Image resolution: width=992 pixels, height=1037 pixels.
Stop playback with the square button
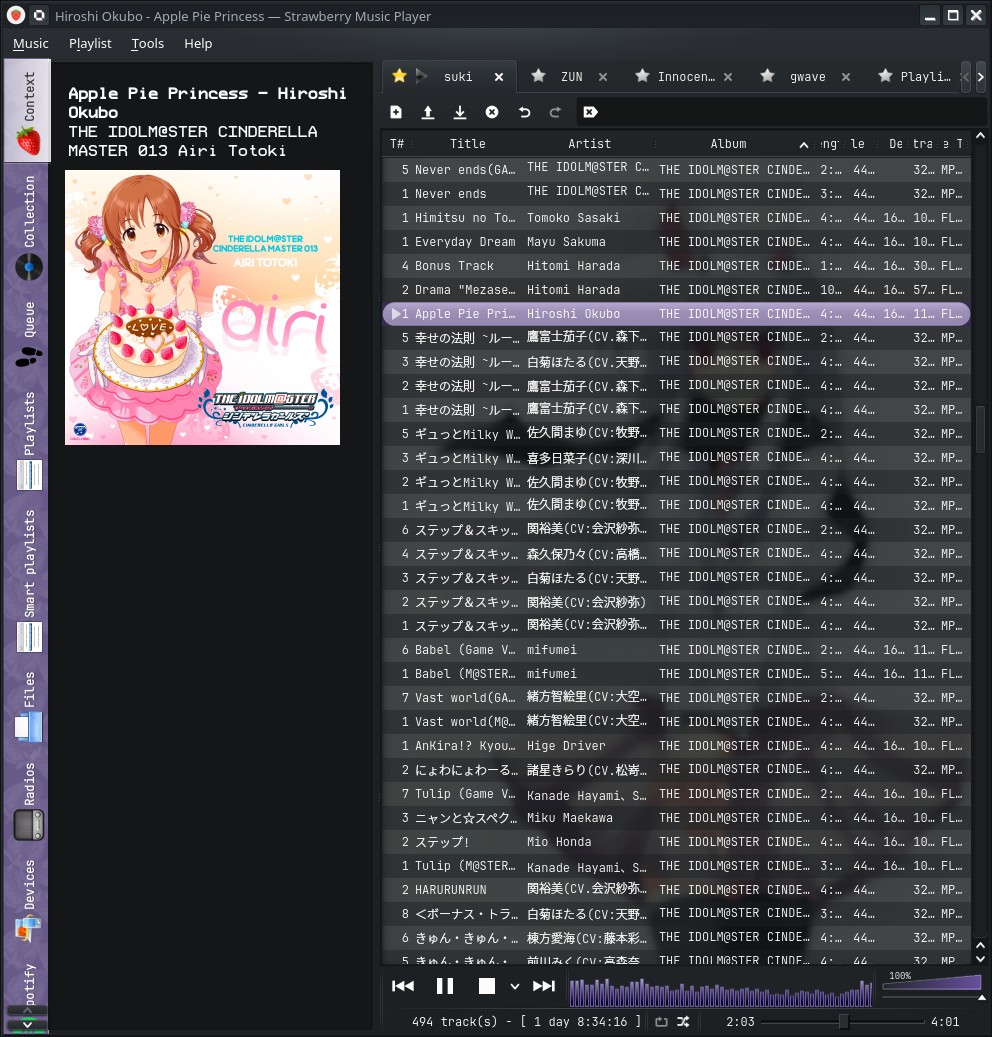click(x=487, y=986)
